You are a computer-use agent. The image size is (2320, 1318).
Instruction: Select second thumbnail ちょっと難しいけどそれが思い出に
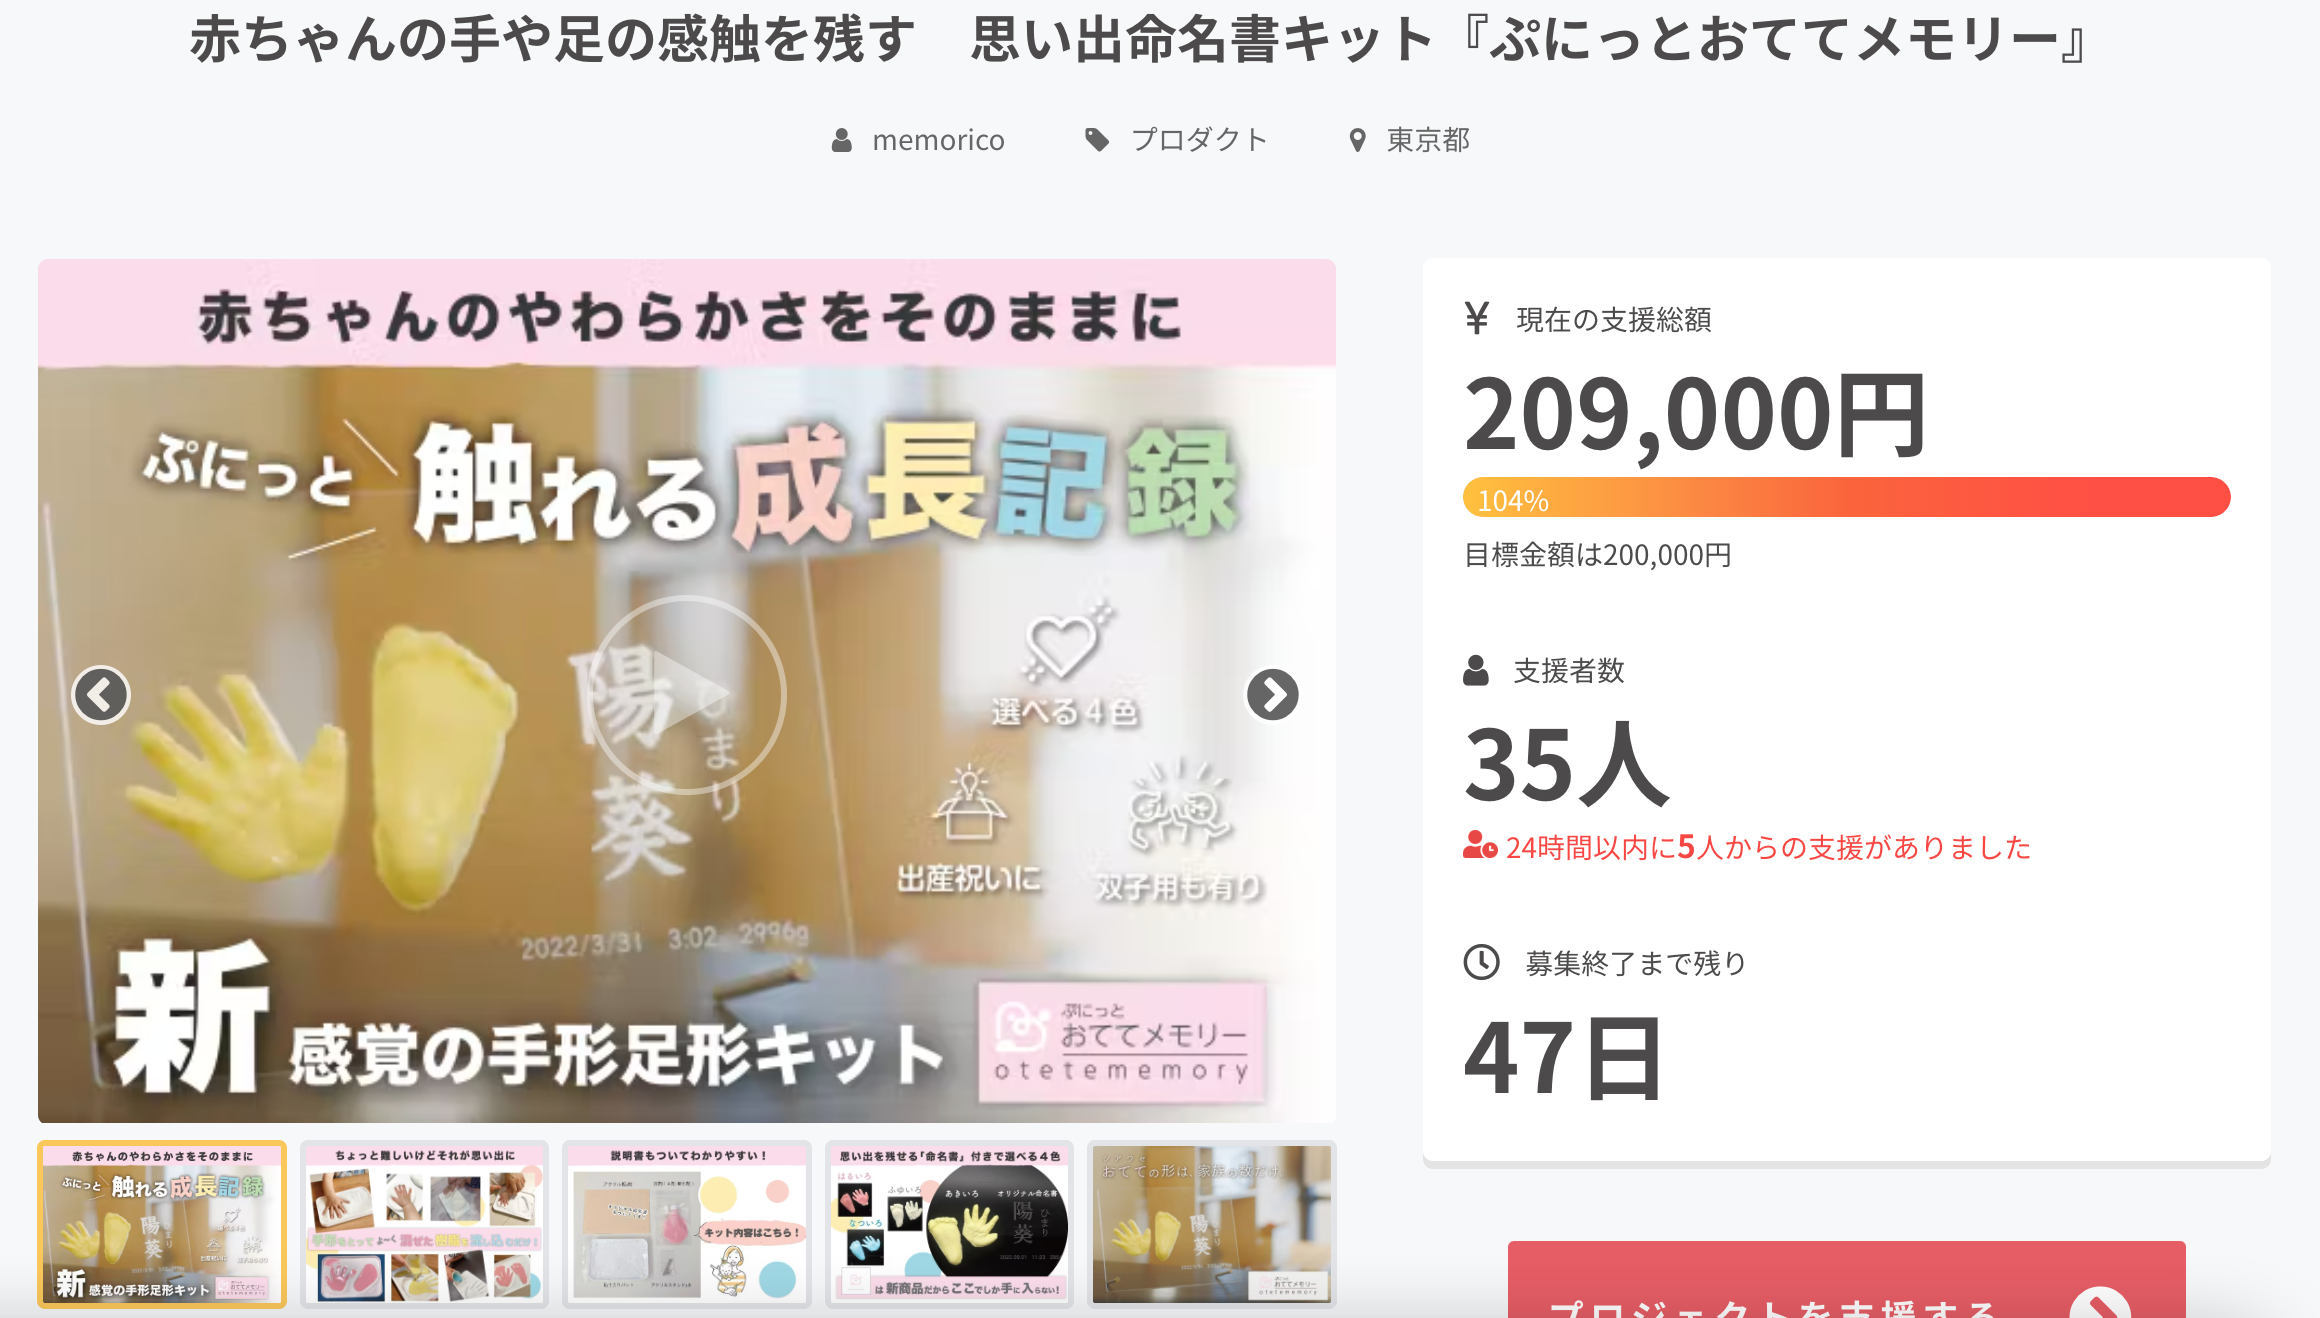tap(424, 1224)
